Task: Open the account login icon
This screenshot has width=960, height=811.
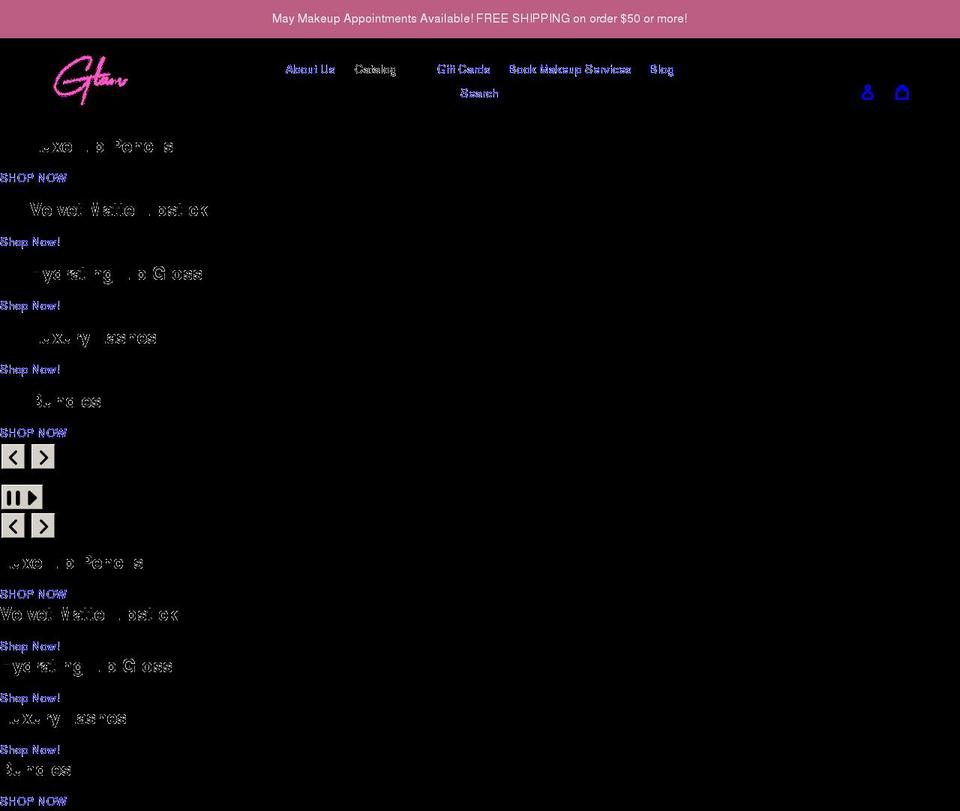Action: pyautogui.click(x=867, y=91)
